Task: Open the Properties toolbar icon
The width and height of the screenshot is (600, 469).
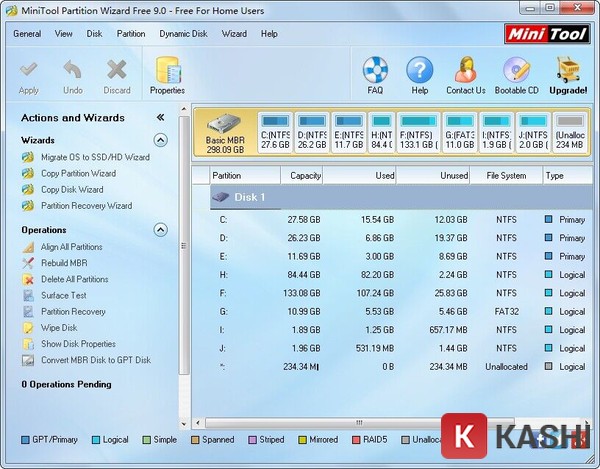Action: tap(168, 70)
